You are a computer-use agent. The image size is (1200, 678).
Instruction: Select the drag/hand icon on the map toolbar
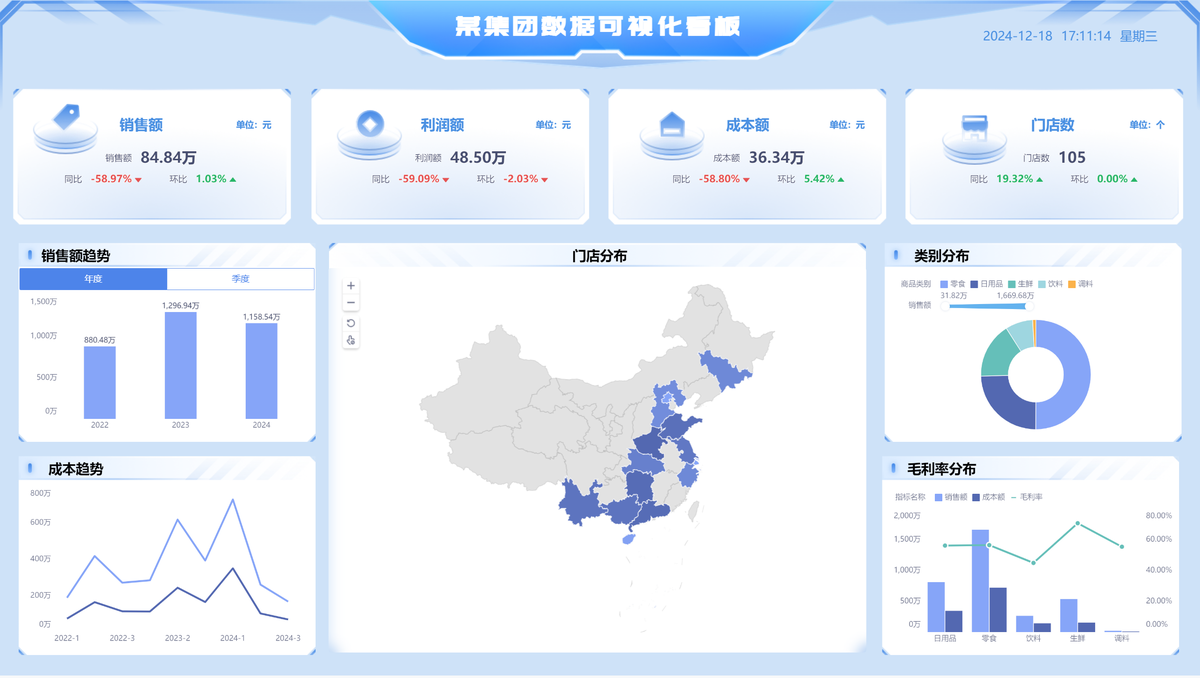pyautogui.click(x=351, y=339)
